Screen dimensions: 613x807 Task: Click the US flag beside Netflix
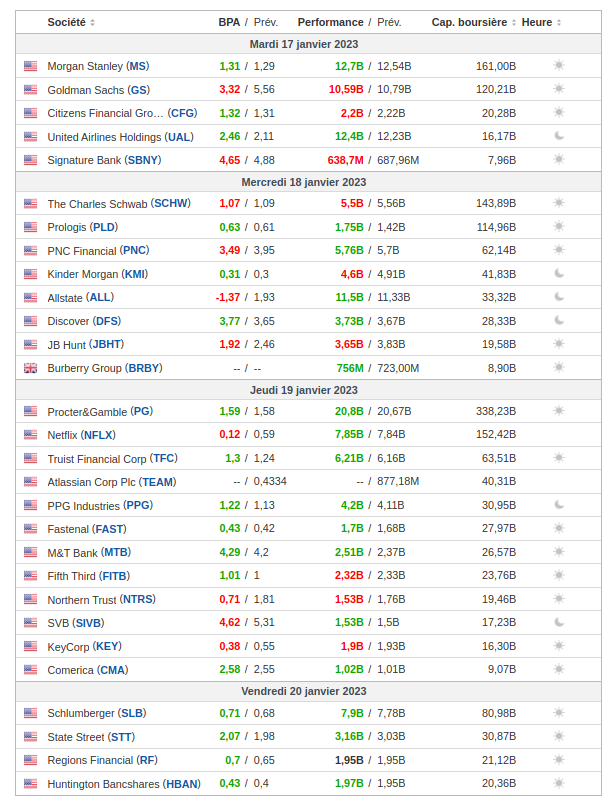coord(30,435)
